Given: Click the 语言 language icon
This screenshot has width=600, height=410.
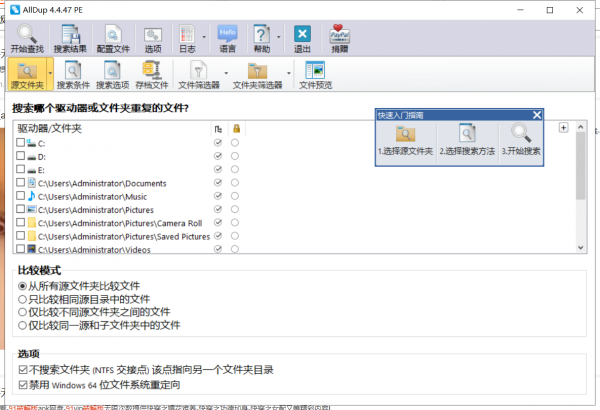Looking at the screenshot, I should tap(227, 38).
